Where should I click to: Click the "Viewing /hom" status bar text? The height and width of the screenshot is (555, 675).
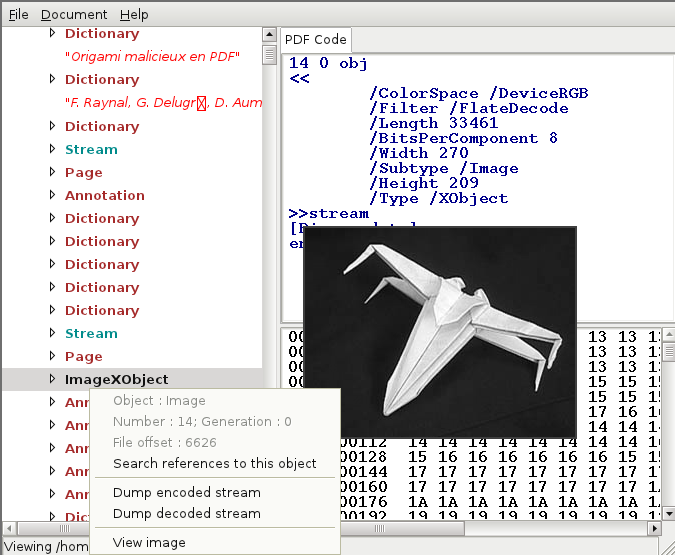(46, 546)
